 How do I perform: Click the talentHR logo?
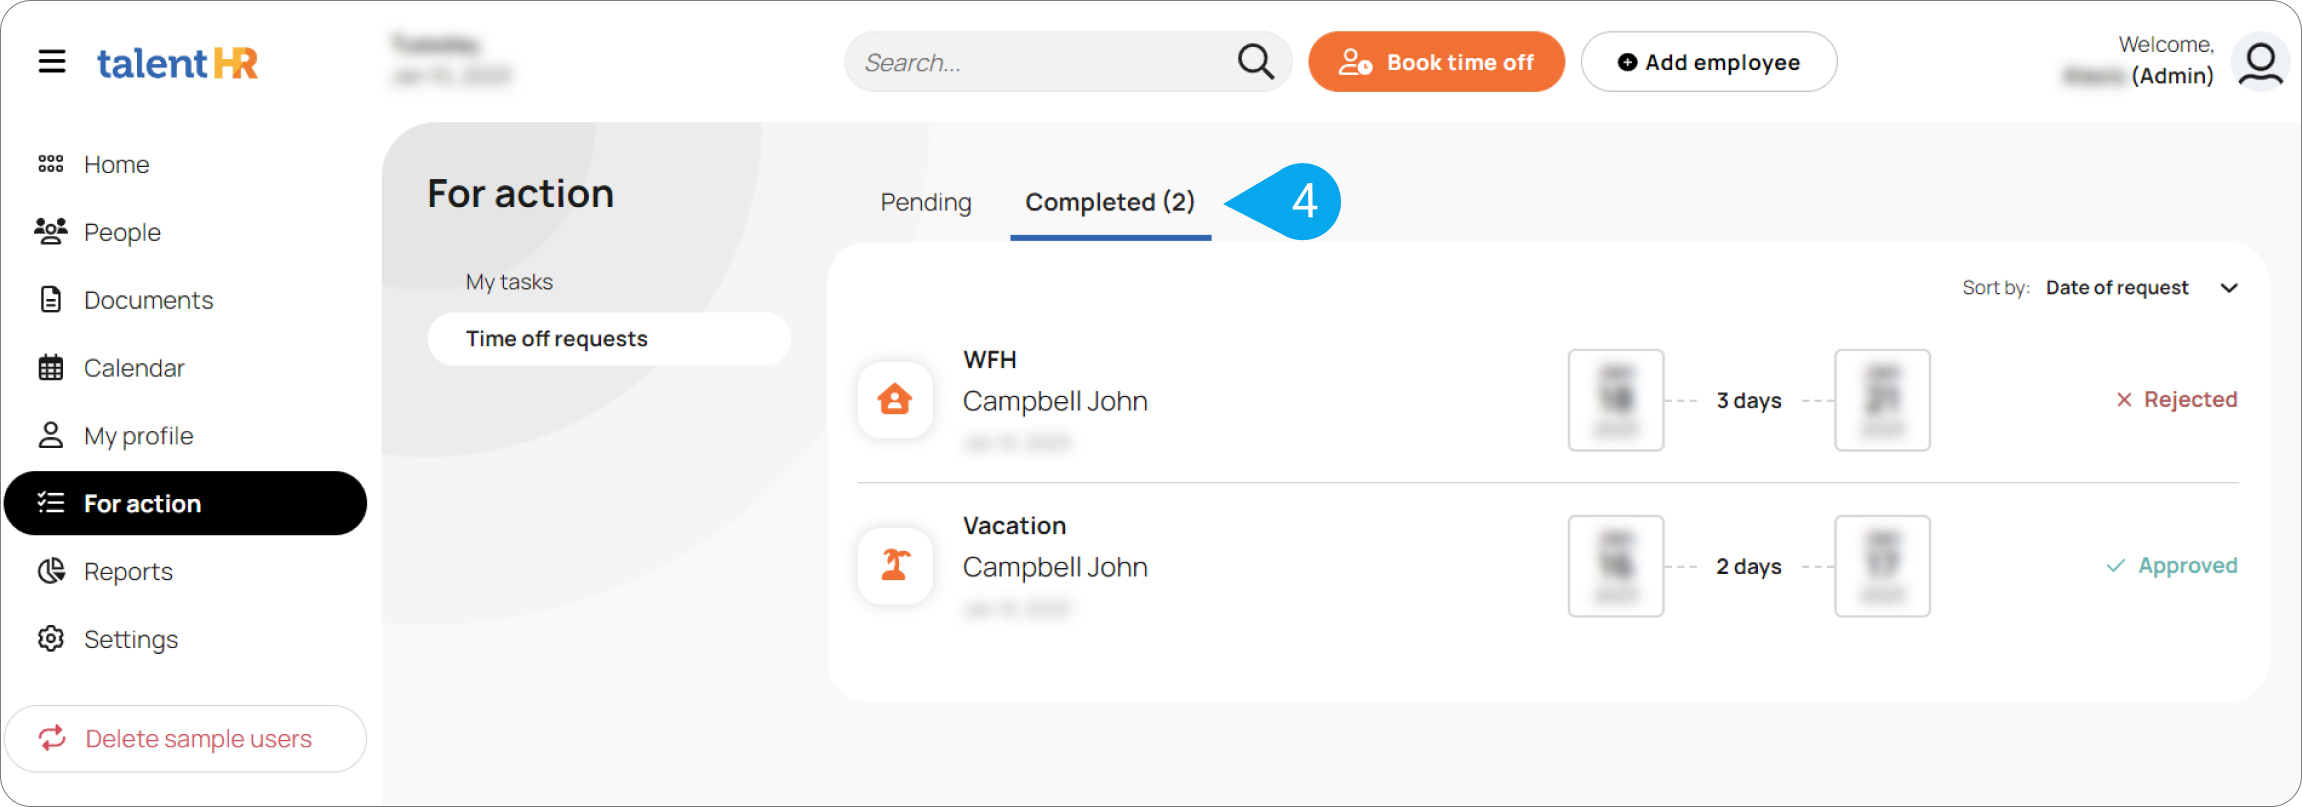[x=177, y=63]
